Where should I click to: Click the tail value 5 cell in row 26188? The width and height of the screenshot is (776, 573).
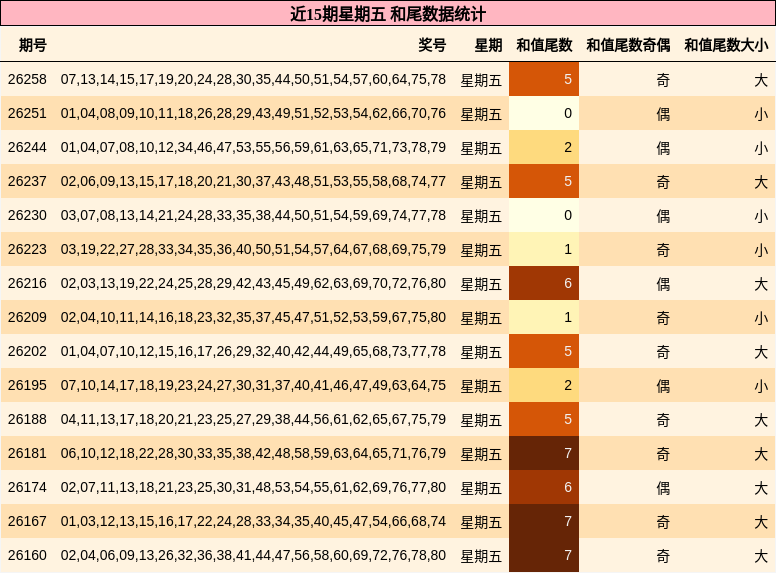(544, 419)
